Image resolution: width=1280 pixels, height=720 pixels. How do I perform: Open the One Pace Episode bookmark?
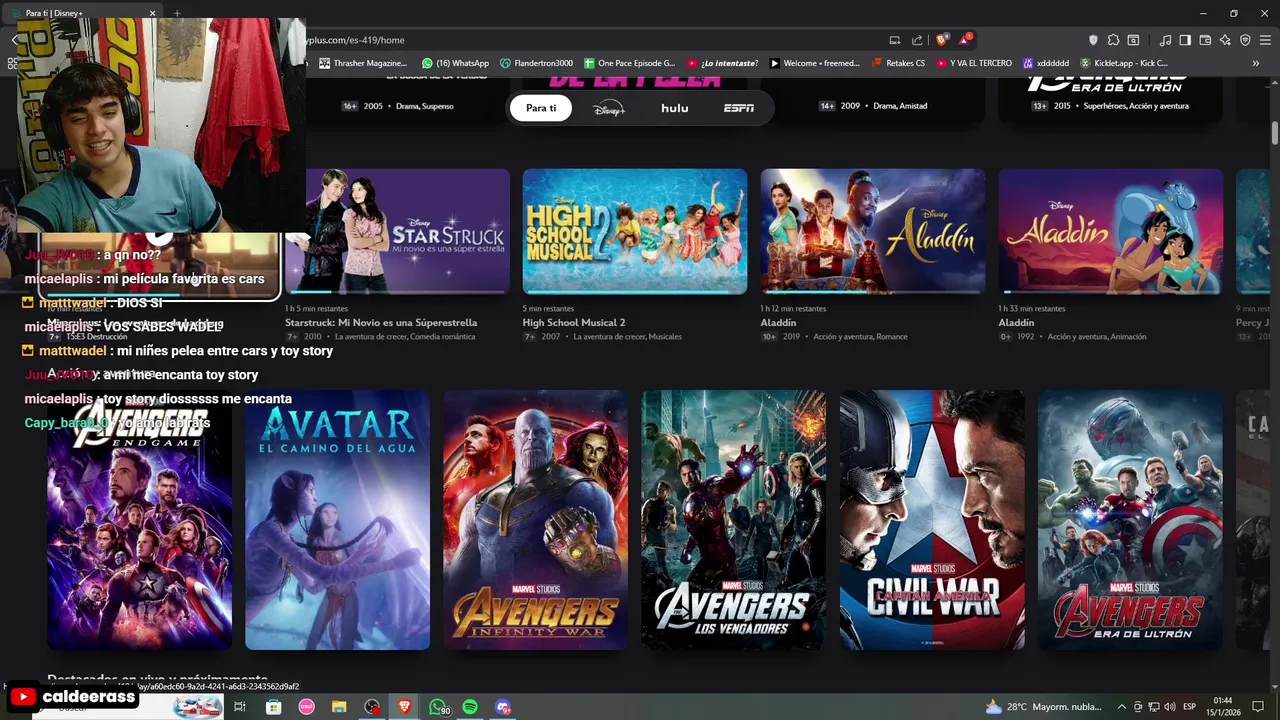pyautogui.click(x=629, y=63)
